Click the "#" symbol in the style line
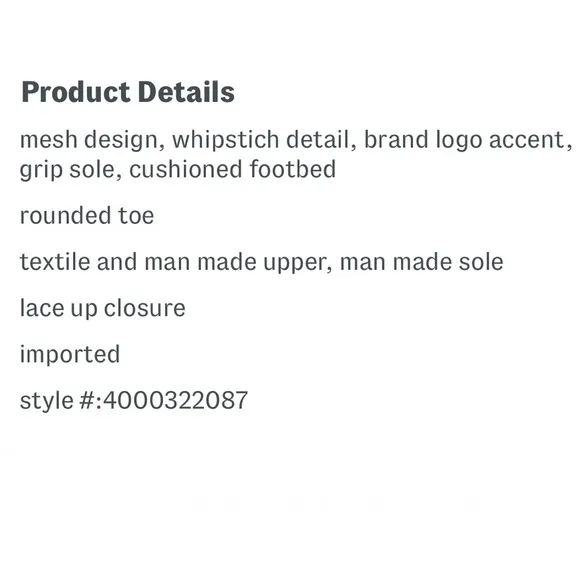The height and width of the screenshot is (580, 580). click(x=87, y=401)
